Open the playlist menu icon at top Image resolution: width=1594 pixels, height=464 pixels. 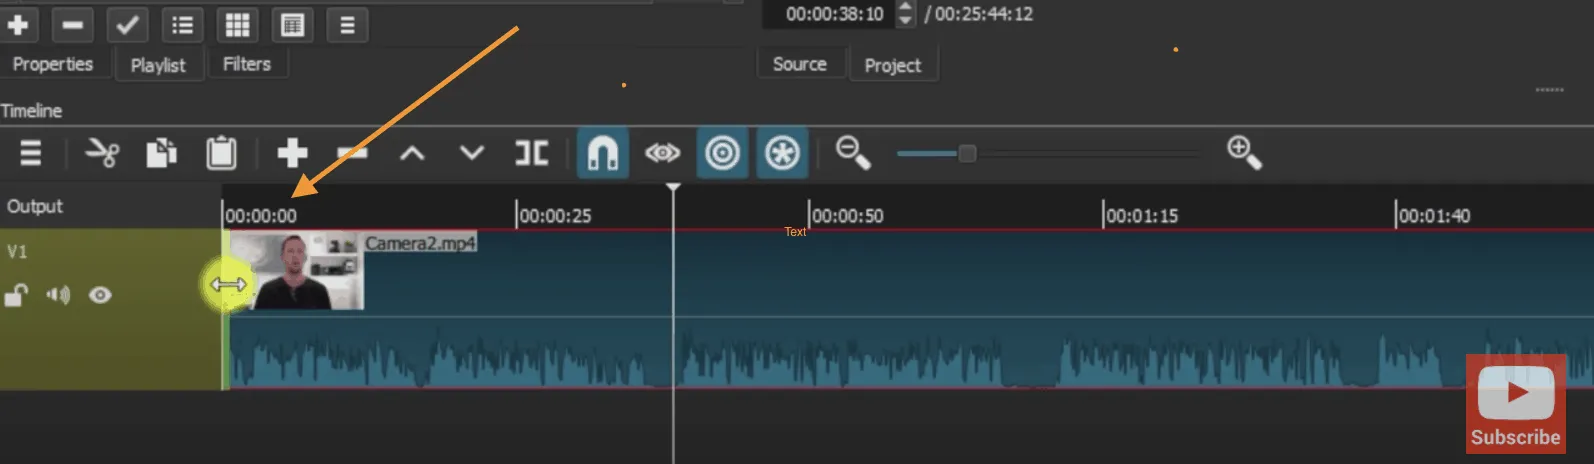pyautogui.click(x=347, y=25)
